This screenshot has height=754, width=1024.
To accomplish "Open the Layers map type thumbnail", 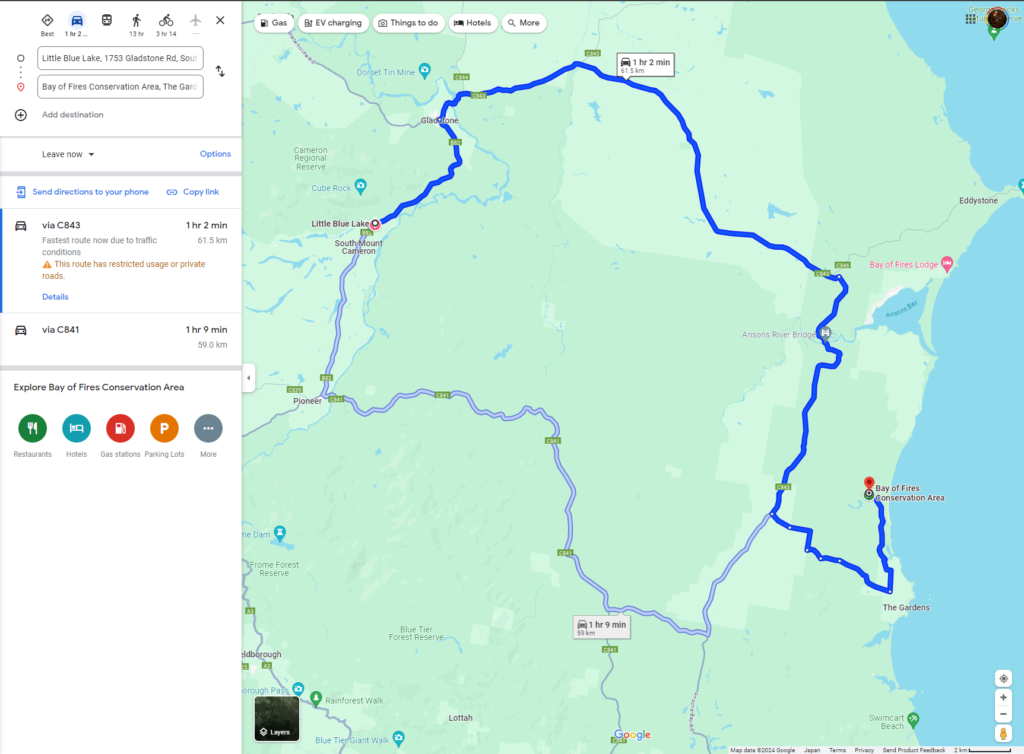I will click(277, 718).
